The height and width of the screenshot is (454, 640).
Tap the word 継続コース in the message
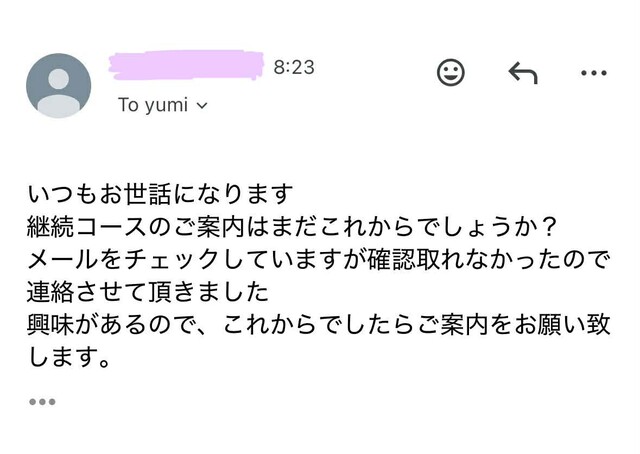click(x=87, y=227)
